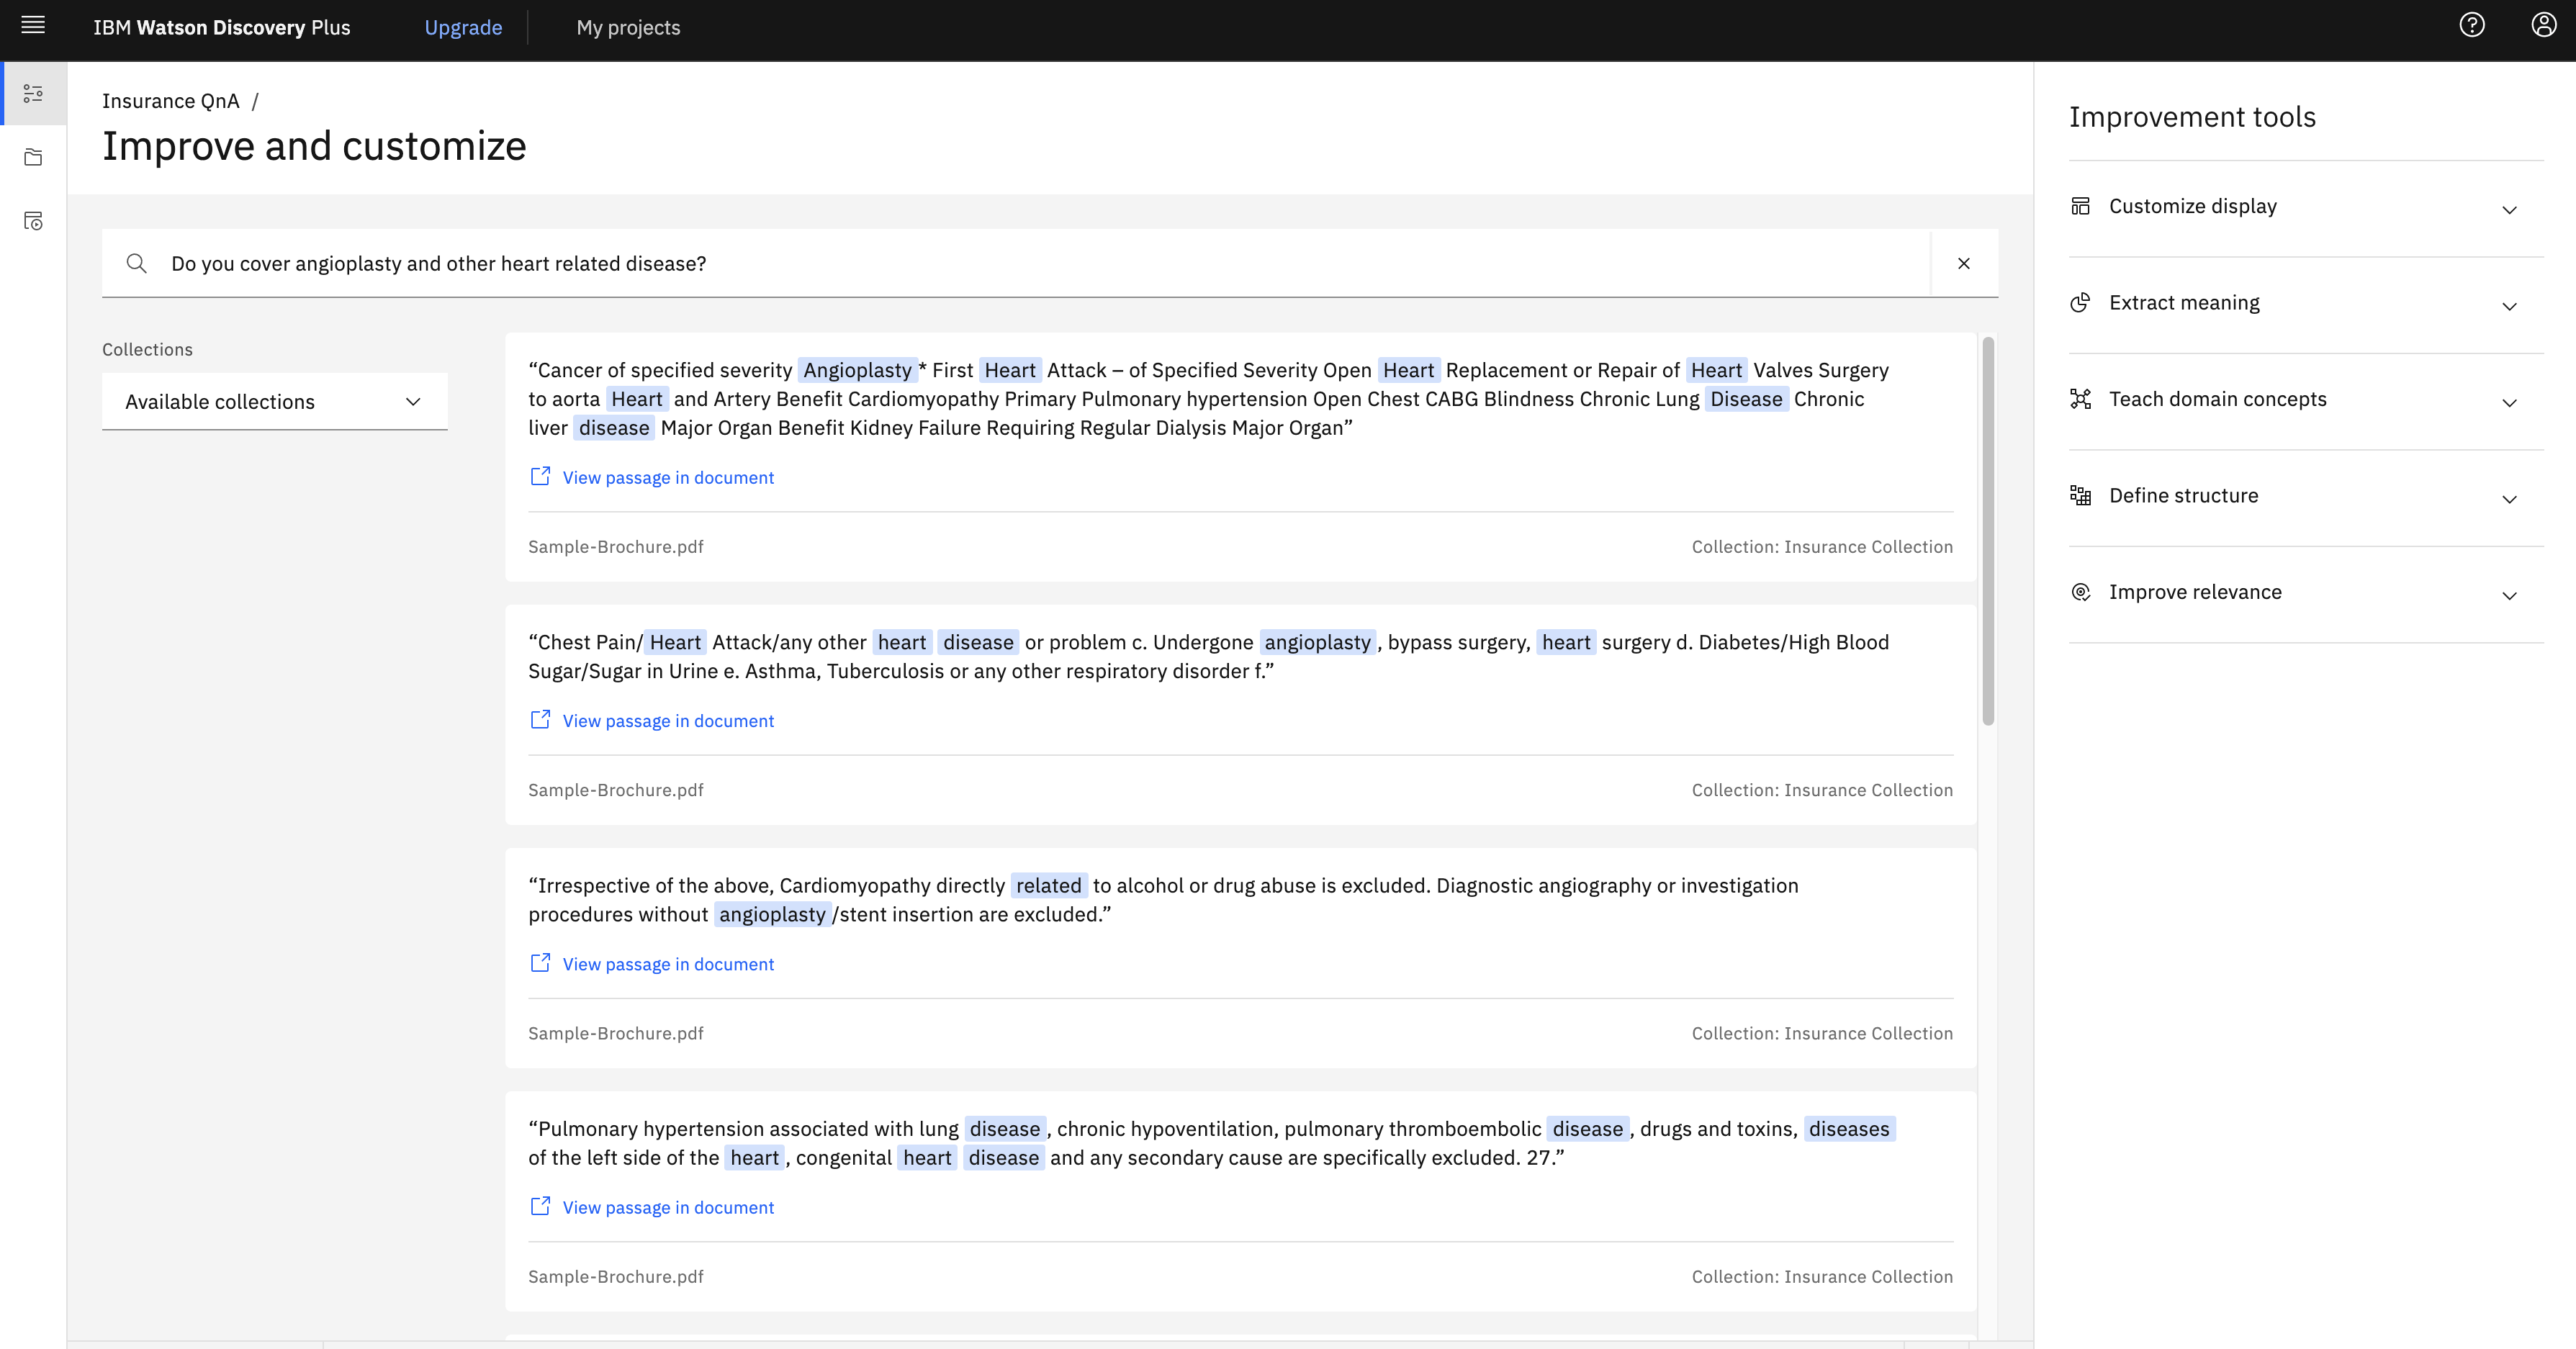Viewport: 2576px width, 1349px height.
Task: Clear the search query with X
Action: [x=1963, y=263]
